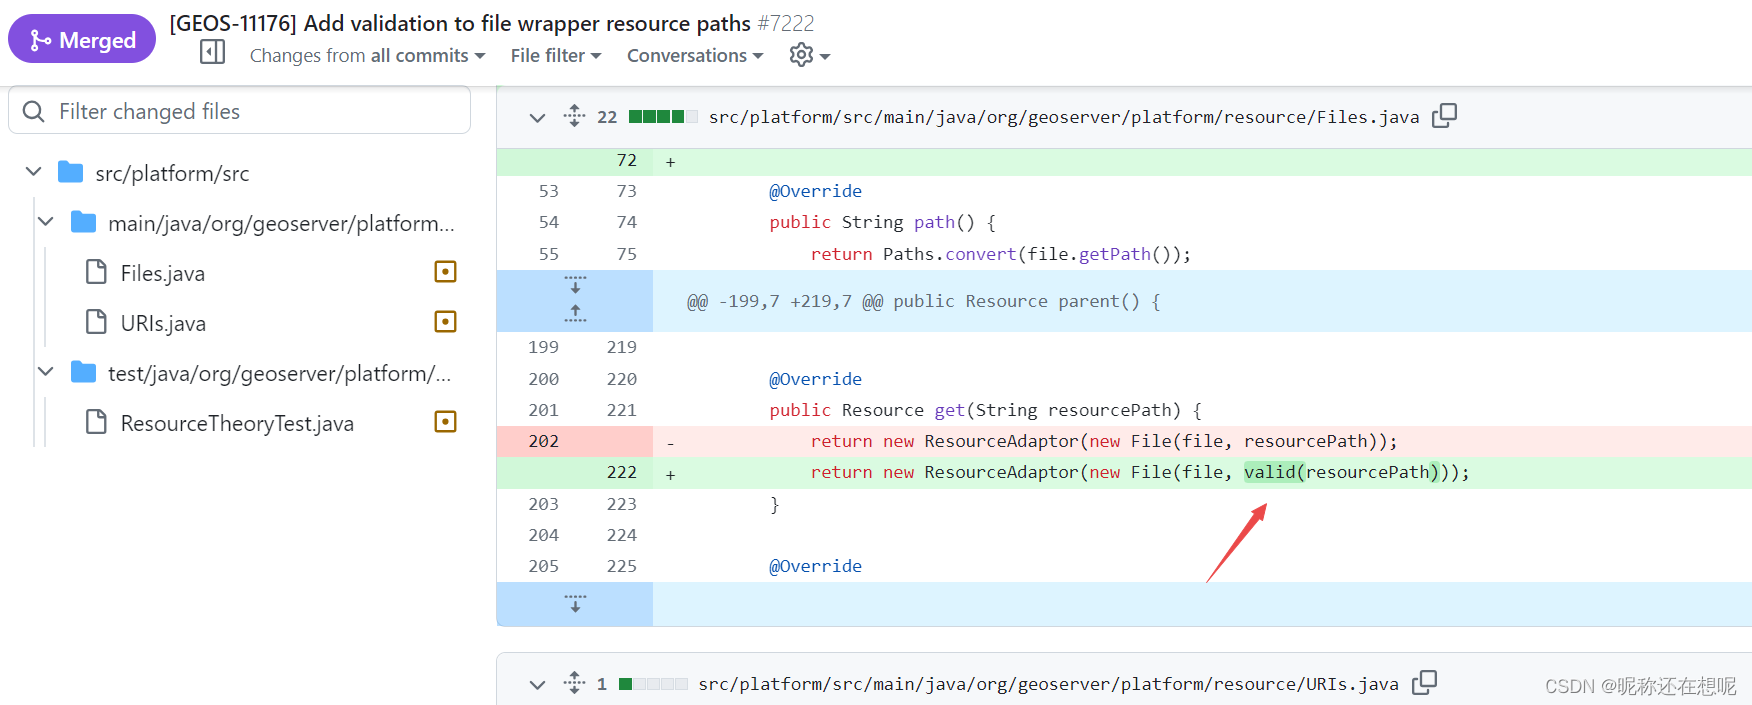
Task: Select the src/platform/src tree label
Action: 172,173
